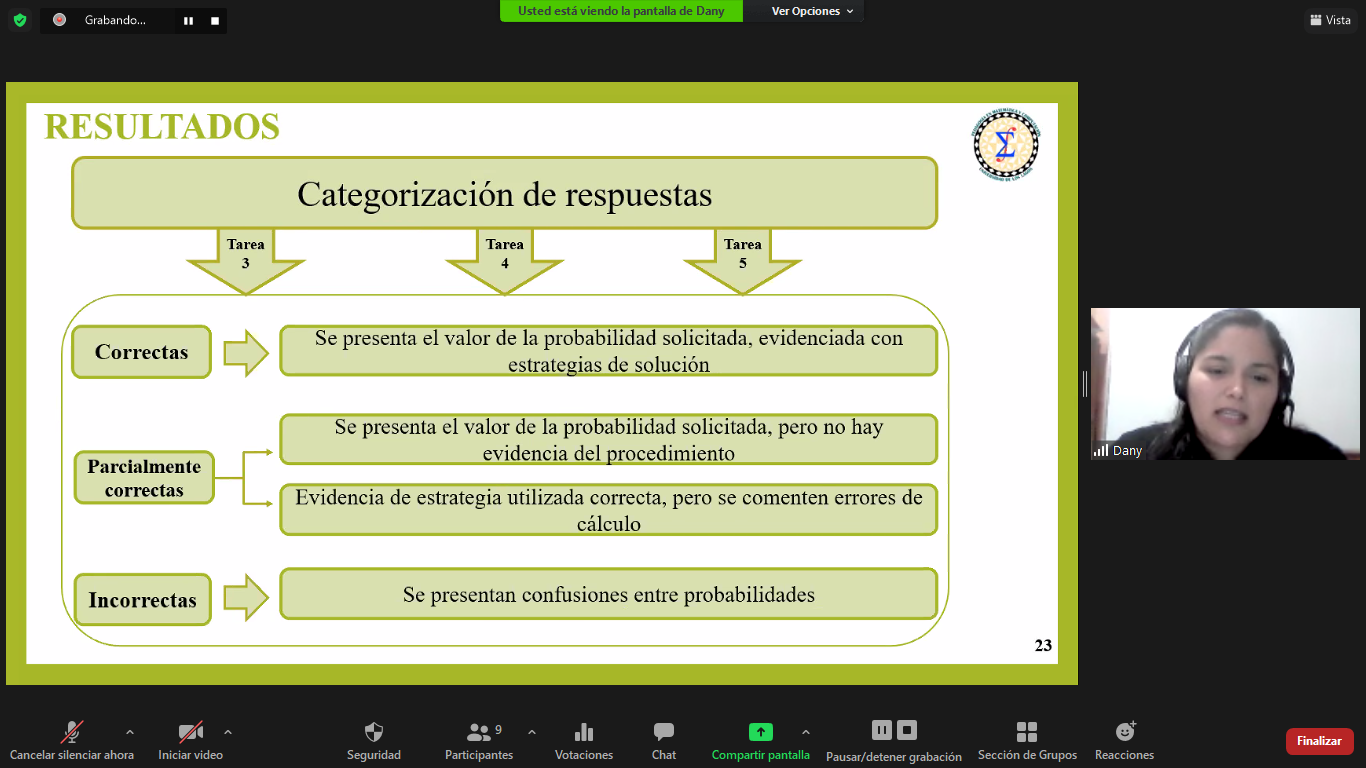This screenshot has width=1366, height=768.
Task: Open the Chat panel
Action: (664, 733)
